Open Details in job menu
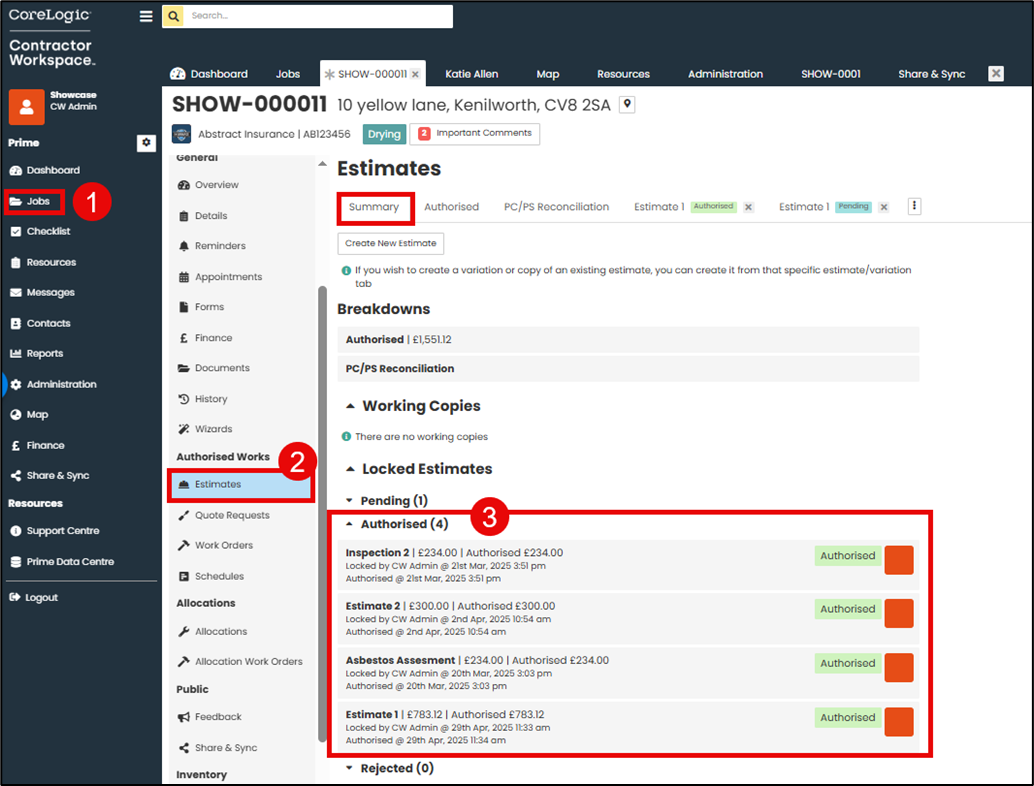 tap(202, 216)
